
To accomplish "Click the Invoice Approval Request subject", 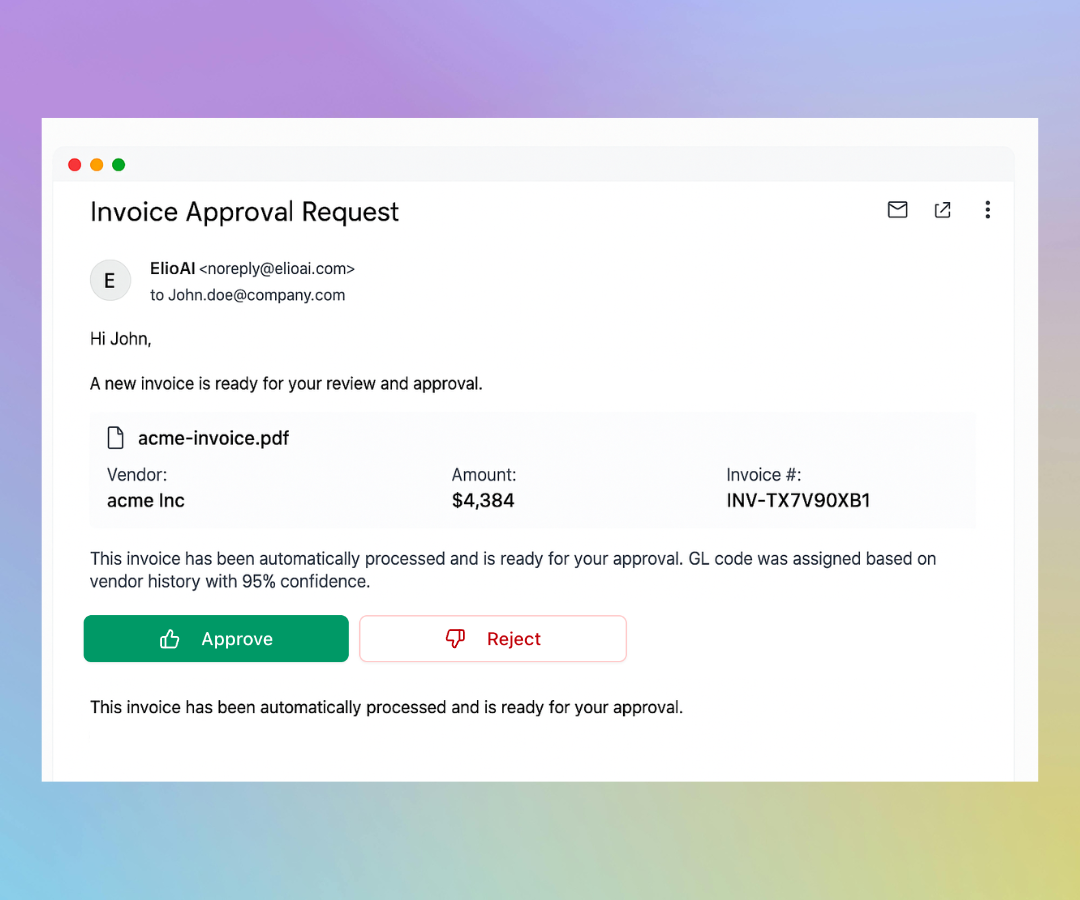I will point(245,211).
